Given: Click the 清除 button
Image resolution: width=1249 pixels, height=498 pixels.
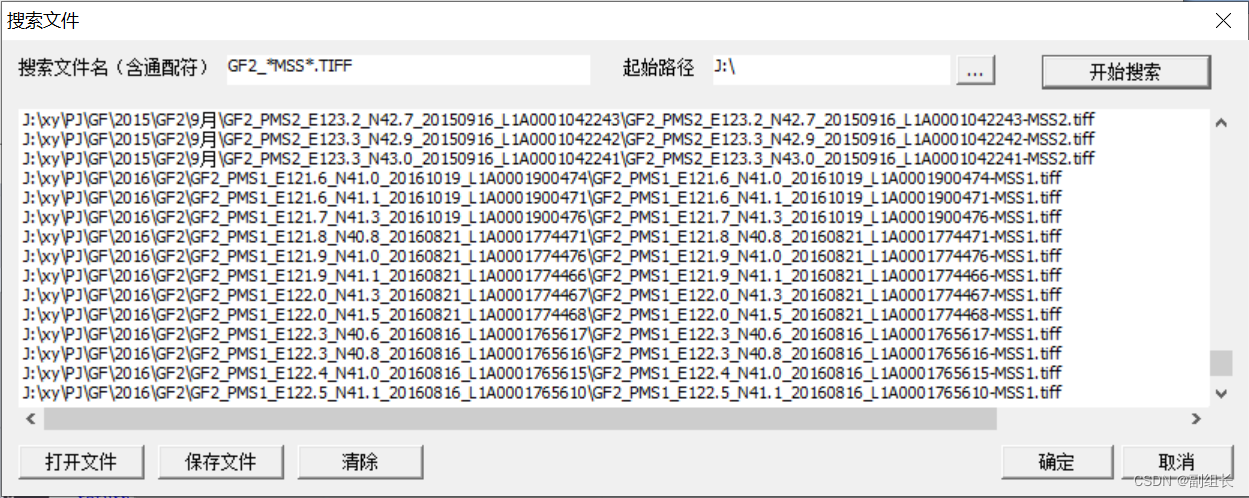Looking at the screenshot, I should (x=360, y=461).
